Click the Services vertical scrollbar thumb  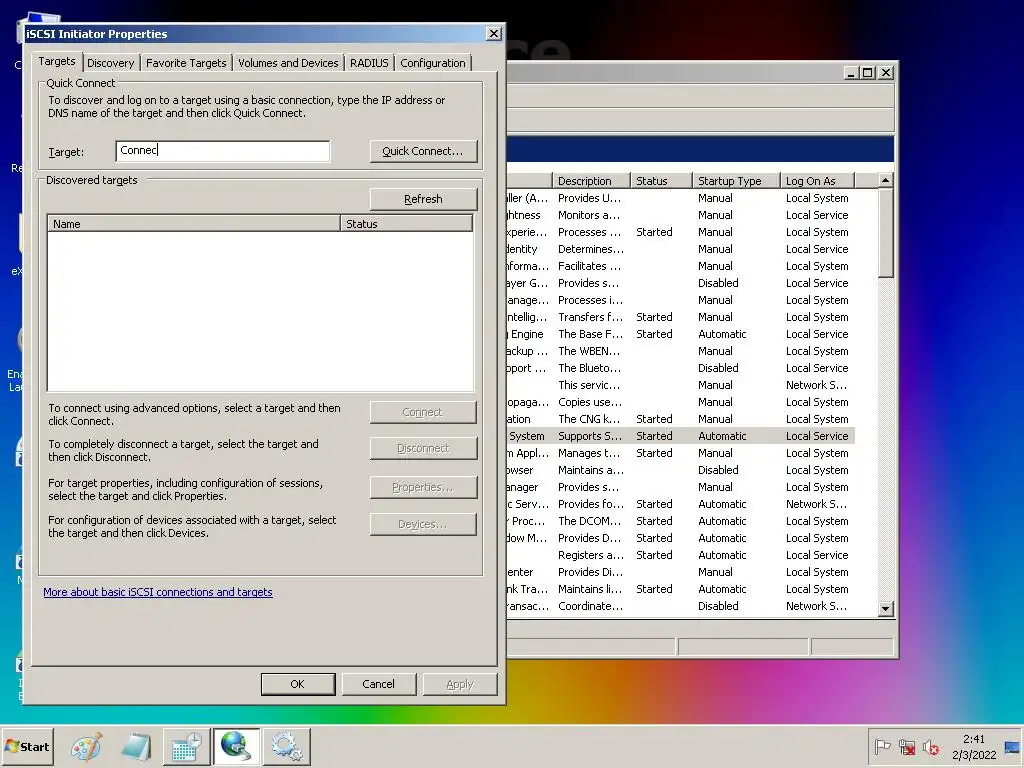coord(886,232)
